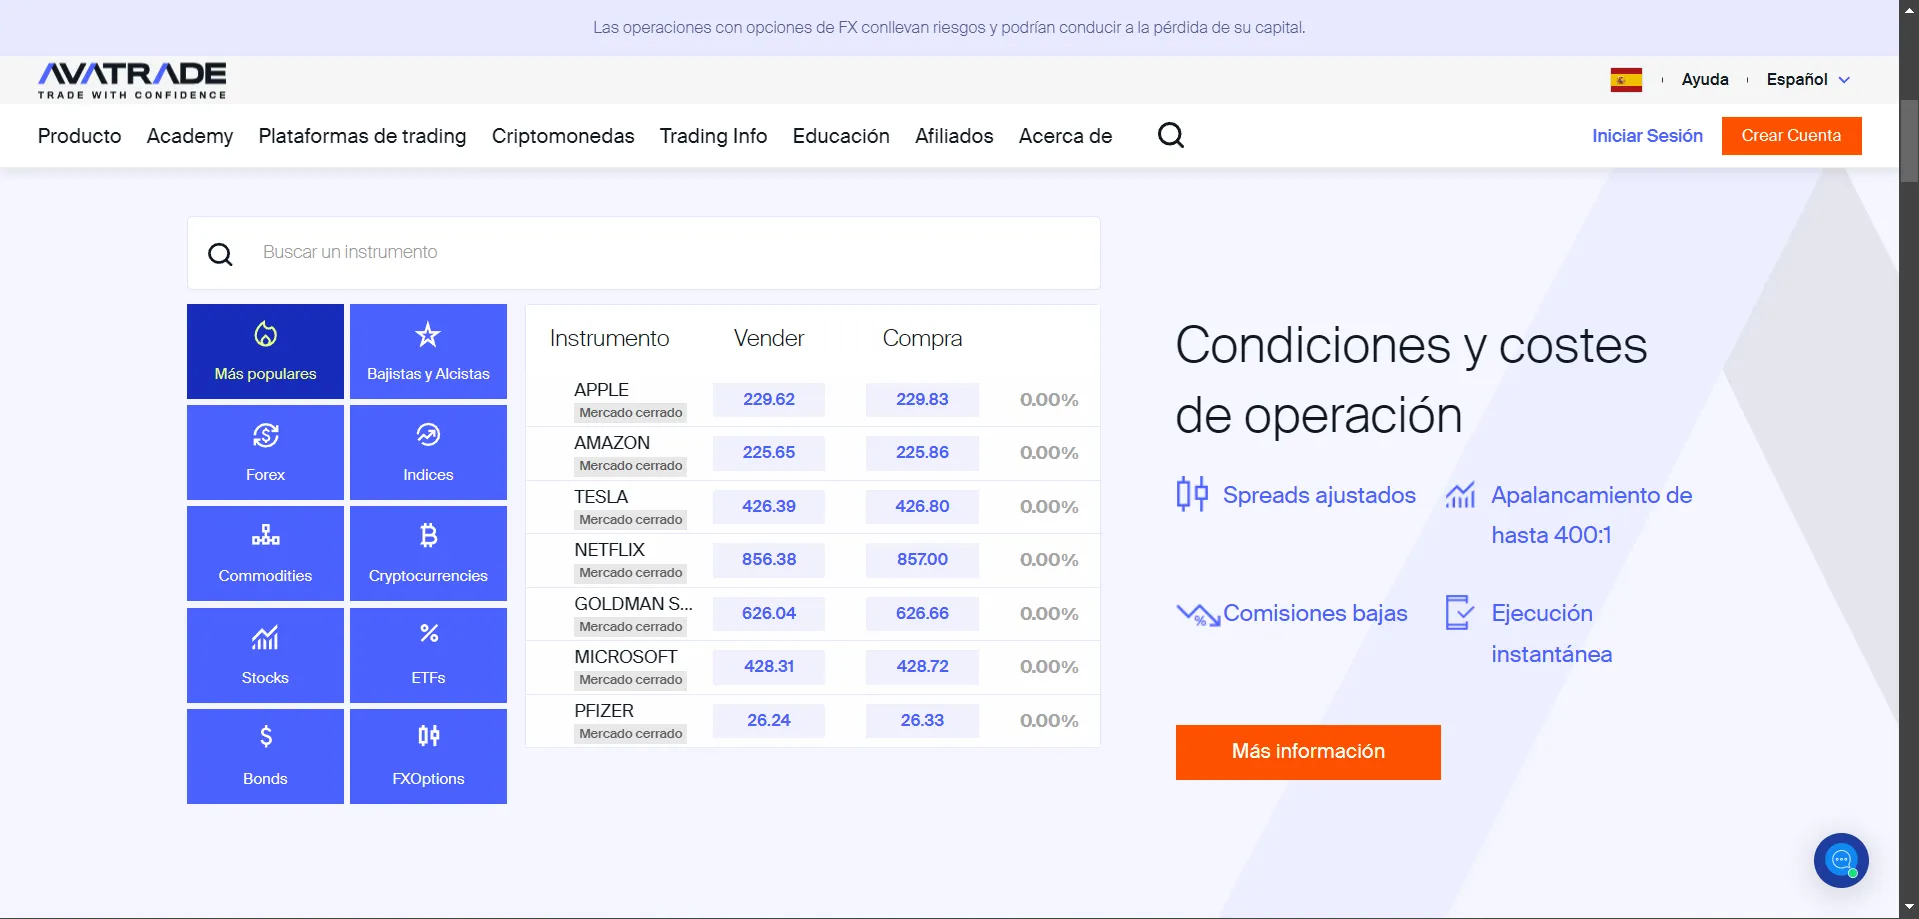This screenshot has width=1919, height=919.
Task: Click Apple buy price 229.83
Action: (922, 399)
